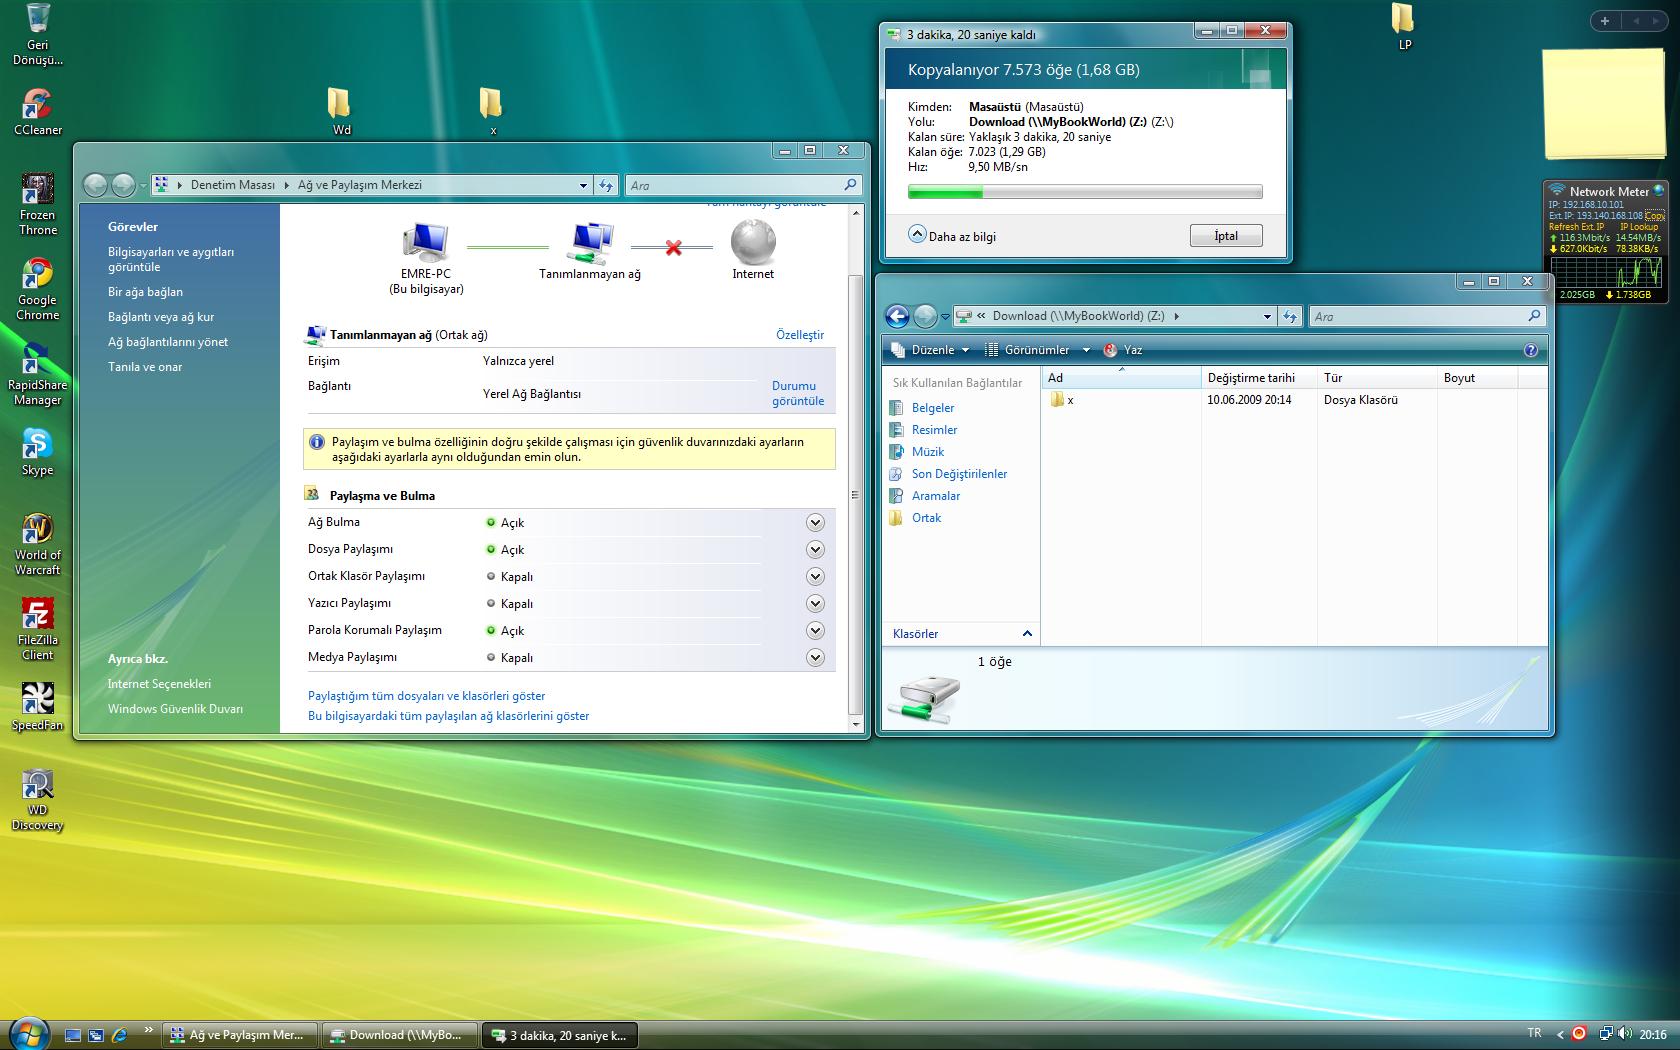
Task: Click the Windows Start orb
Action: tap(27, 1034)
